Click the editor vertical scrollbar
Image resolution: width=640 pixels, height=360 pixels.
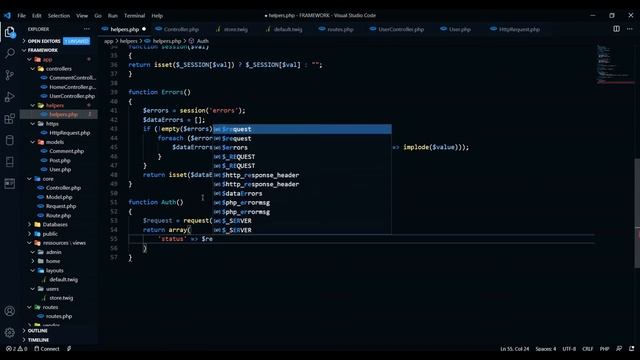point(637,212)
